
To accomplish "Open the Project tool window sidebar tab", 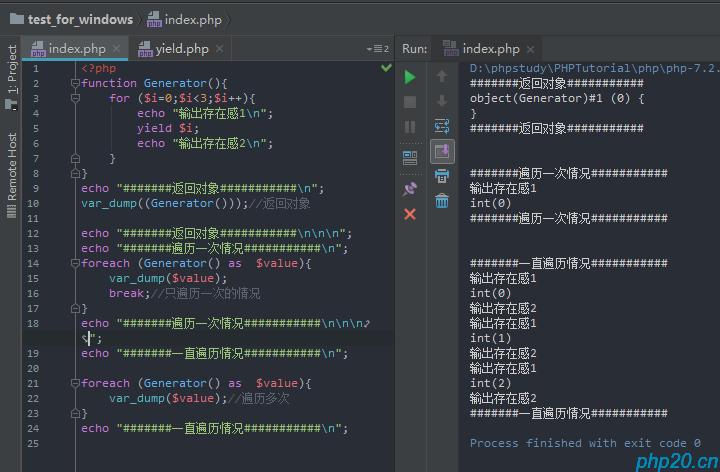I will click(11, 76).
